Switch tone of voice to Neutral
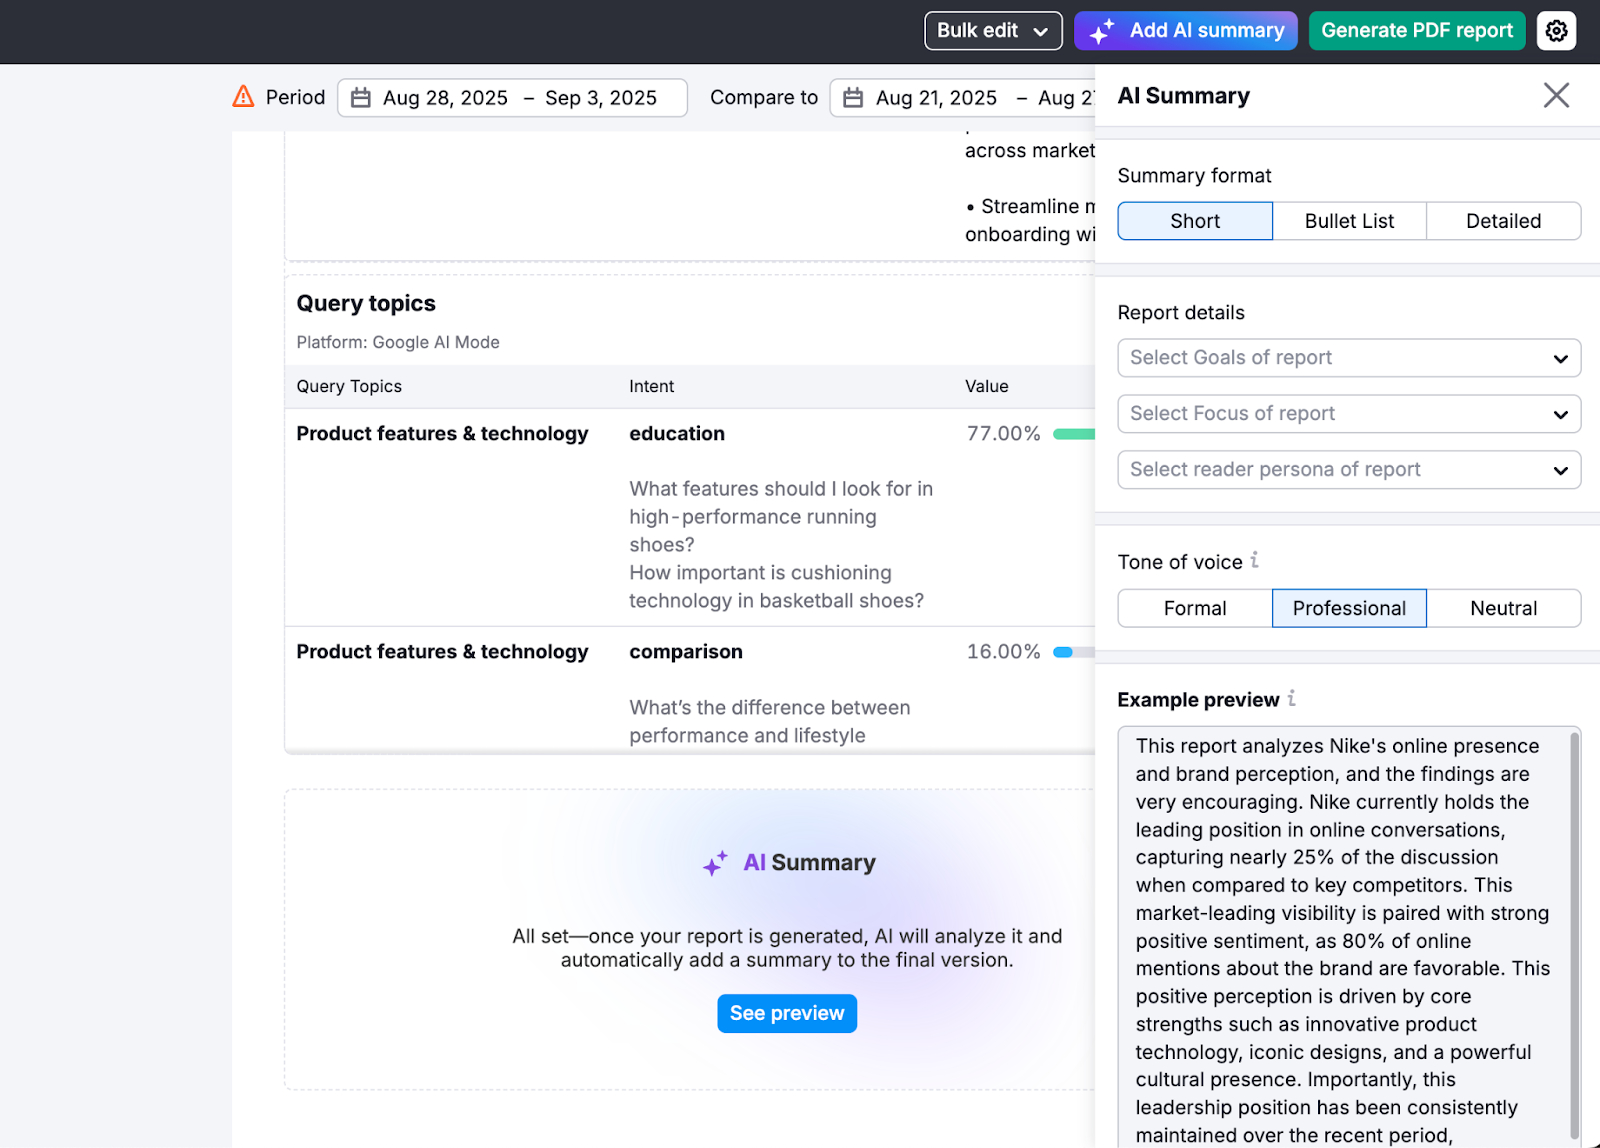This screenshot has width=1600, height=1148. coord(1504,608)
